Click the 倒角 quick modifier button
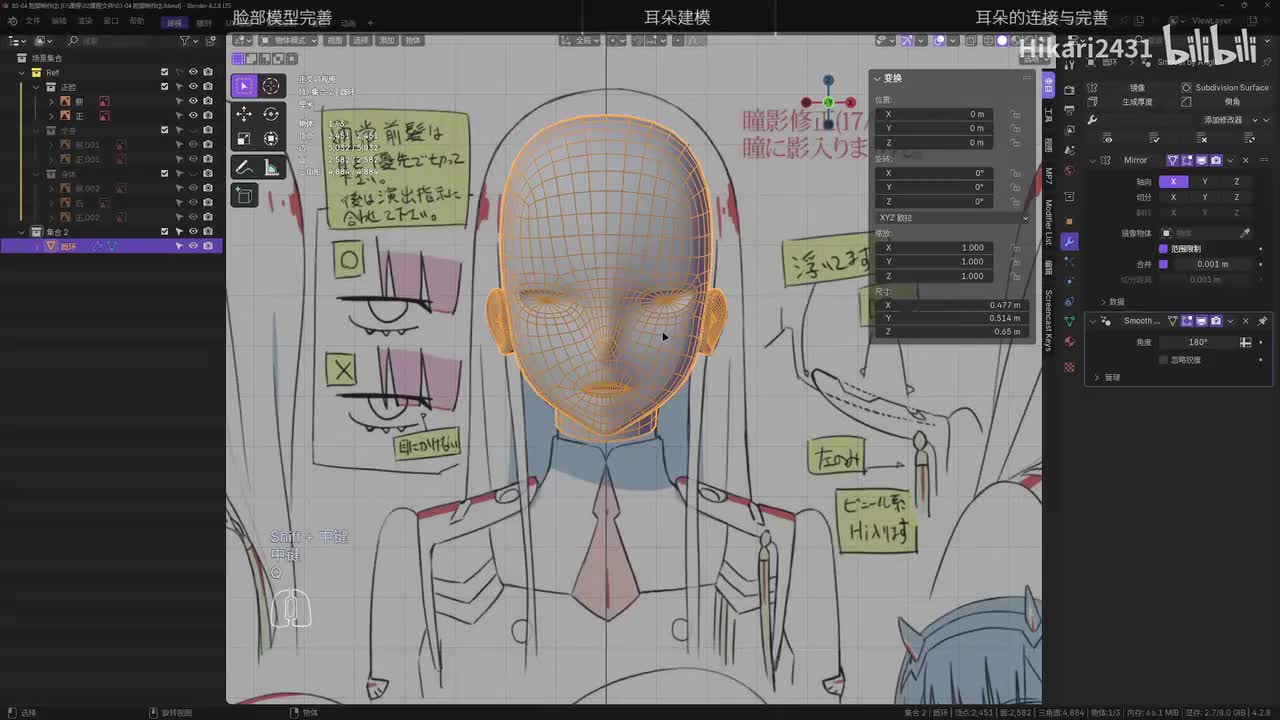1280x720 pixels. pyautogui.click(x=1226, y=102)
